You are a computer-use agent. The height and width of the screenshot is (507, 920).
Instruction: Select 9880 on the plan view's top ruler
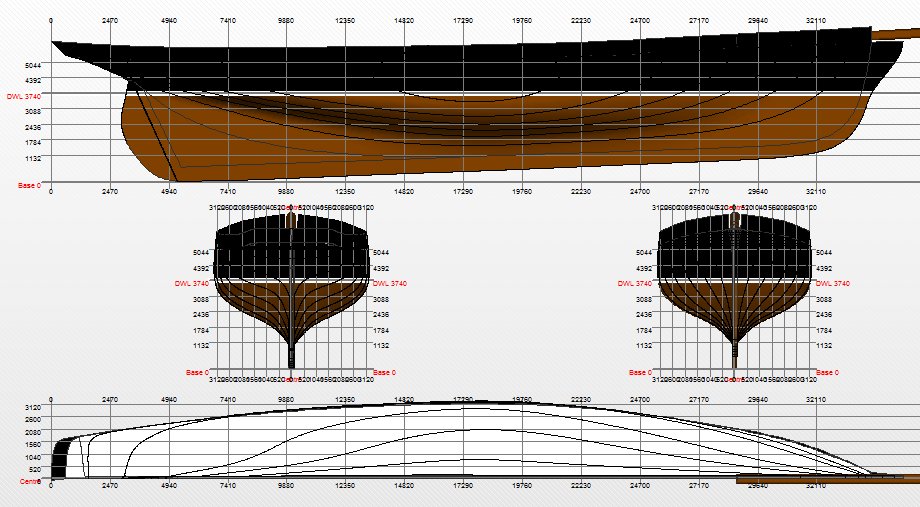(x=286, y=399)
